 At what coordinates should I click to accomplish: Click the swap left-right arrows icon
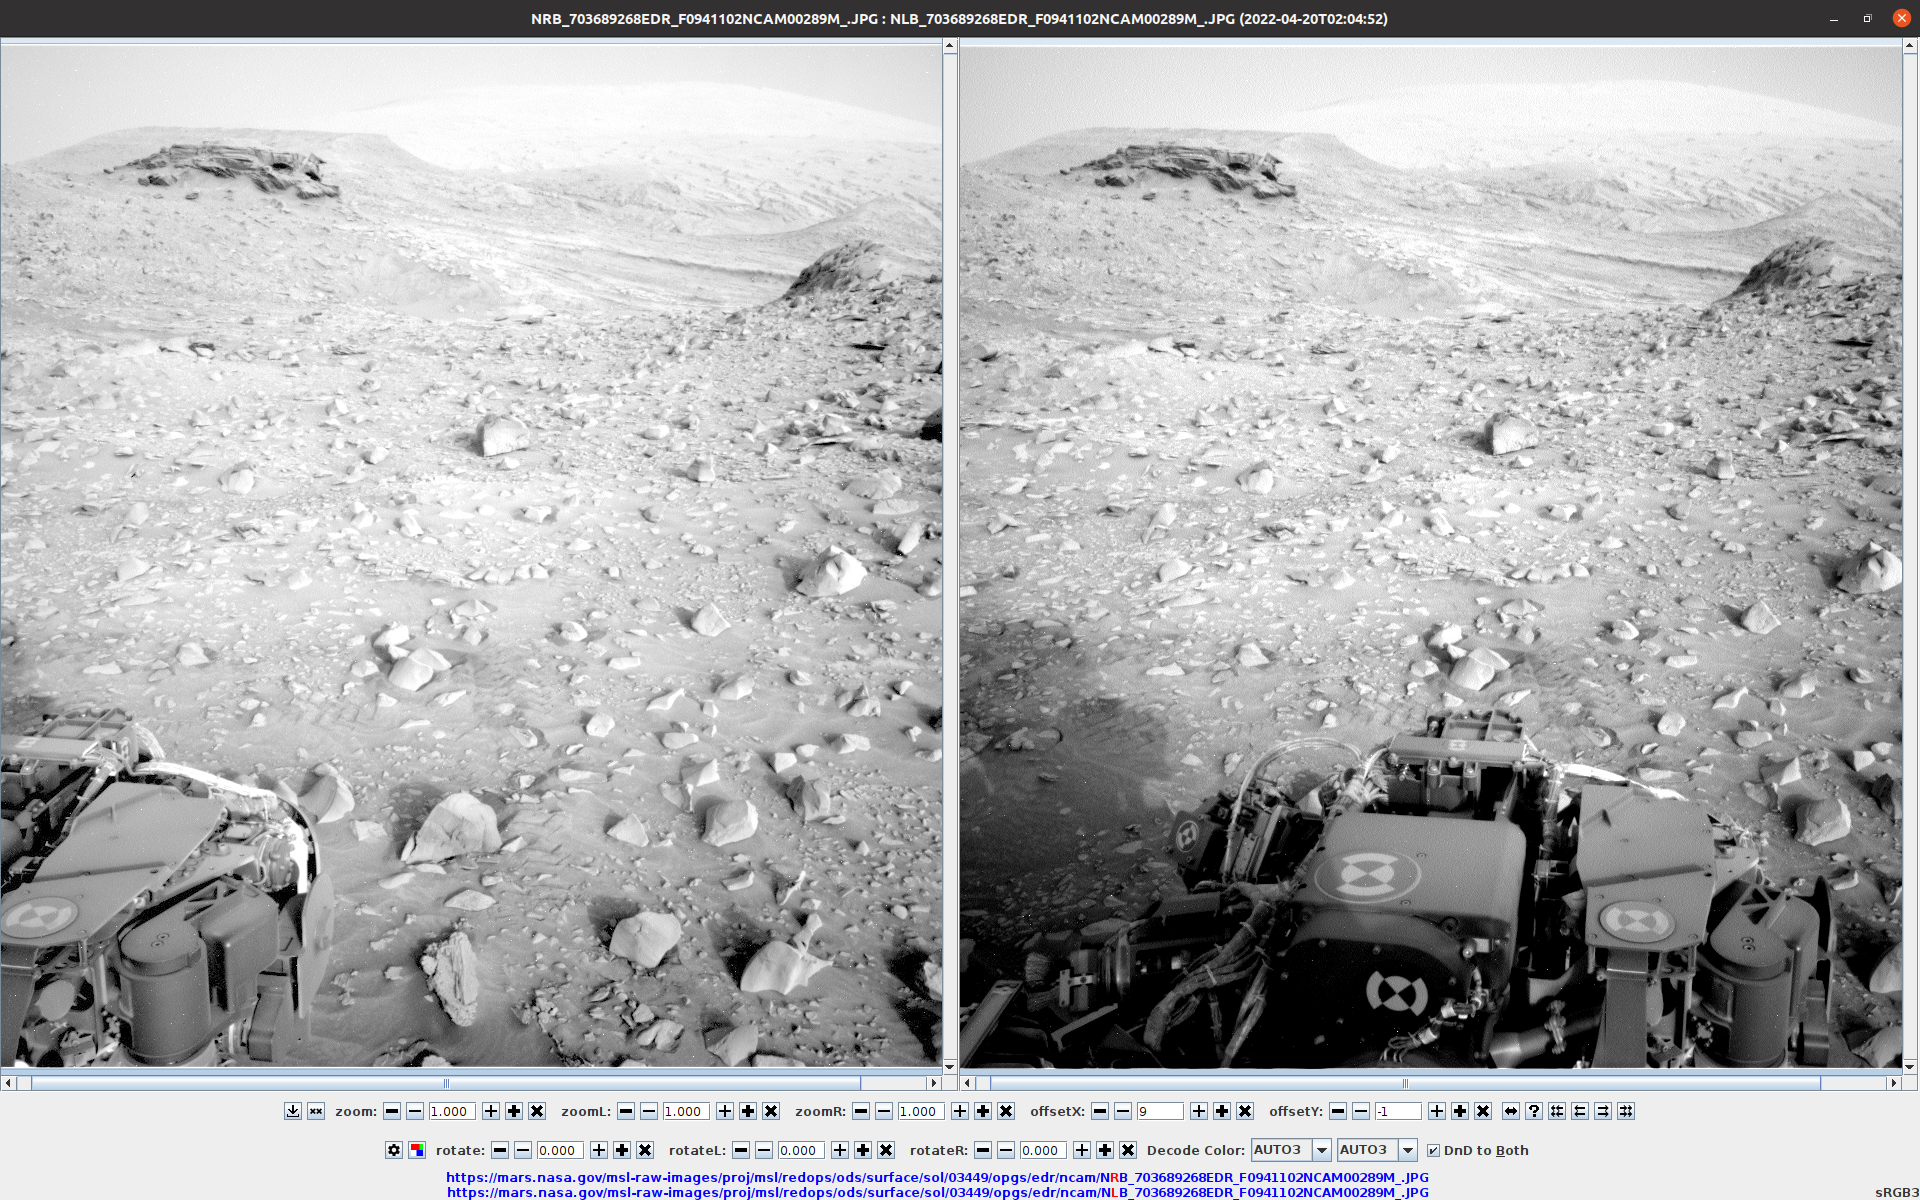[x=1511, y=1111]
